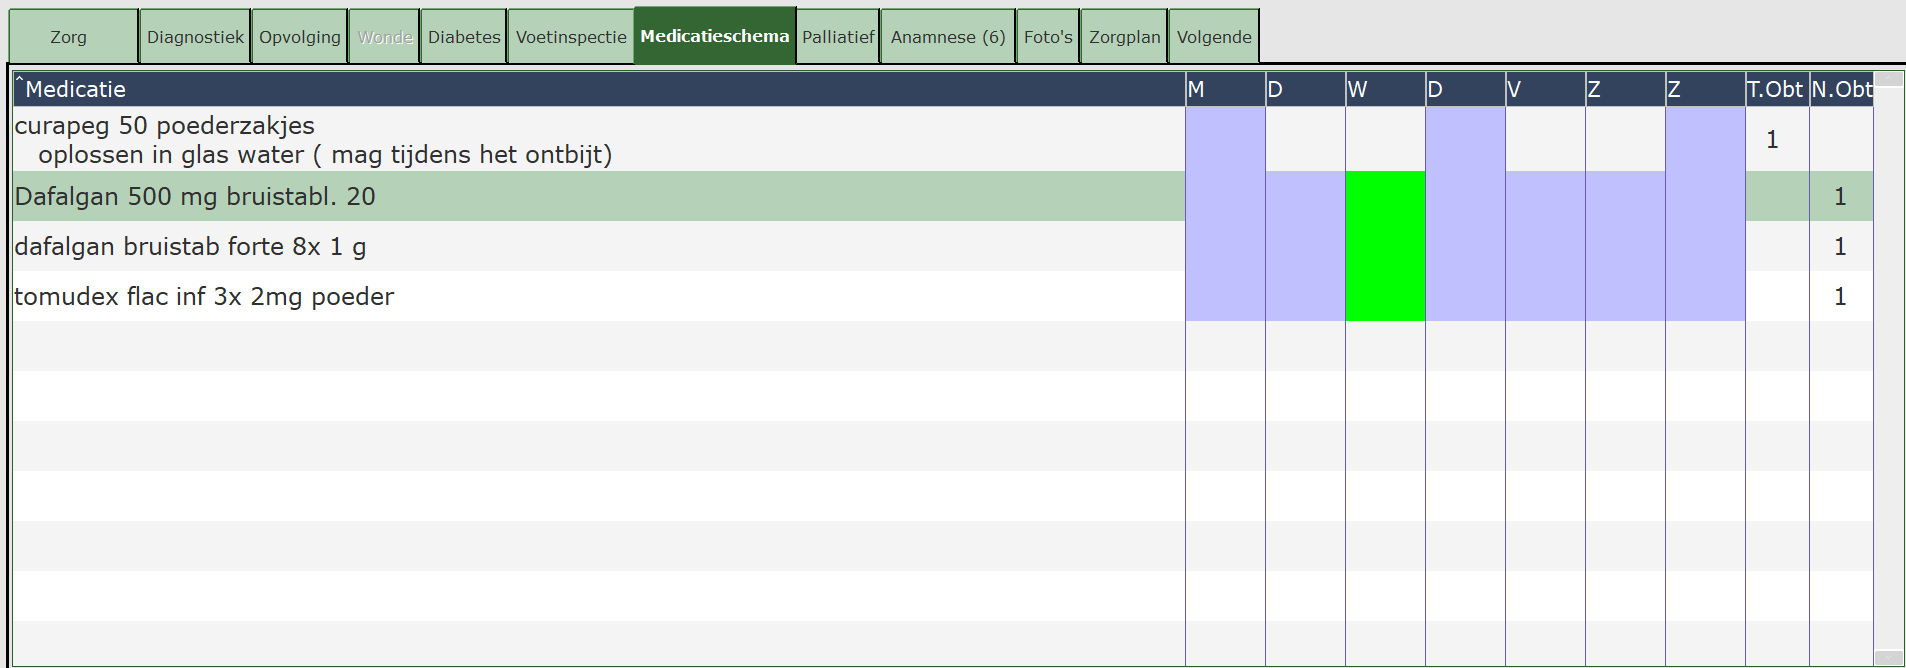Click the purple M cell for curapeg
This screenshot has width=1906, height=668.
pos(1225,139)
